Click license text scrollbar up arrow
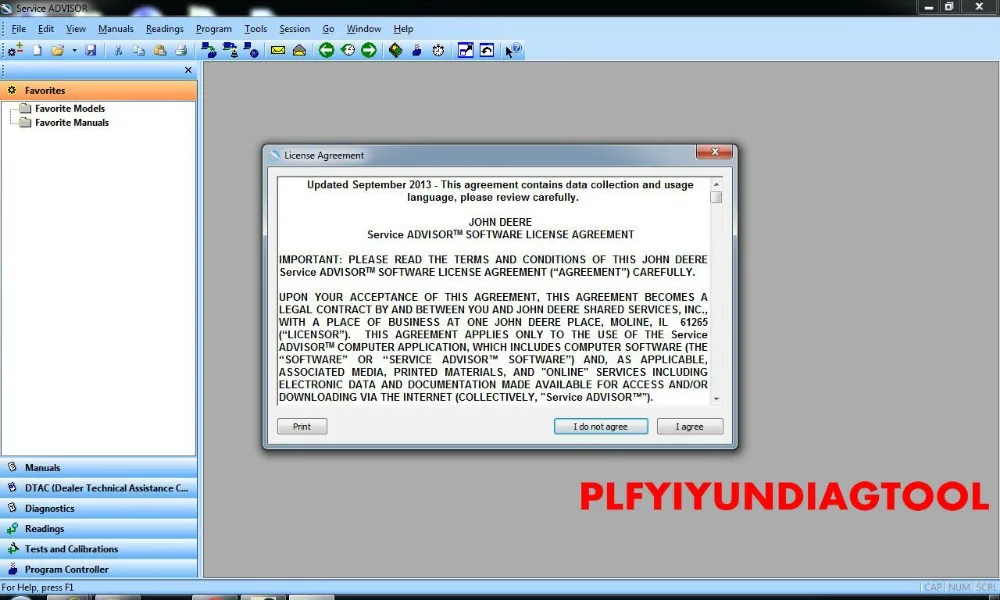This screenshot has width=1000, height=600. point(716,184)
